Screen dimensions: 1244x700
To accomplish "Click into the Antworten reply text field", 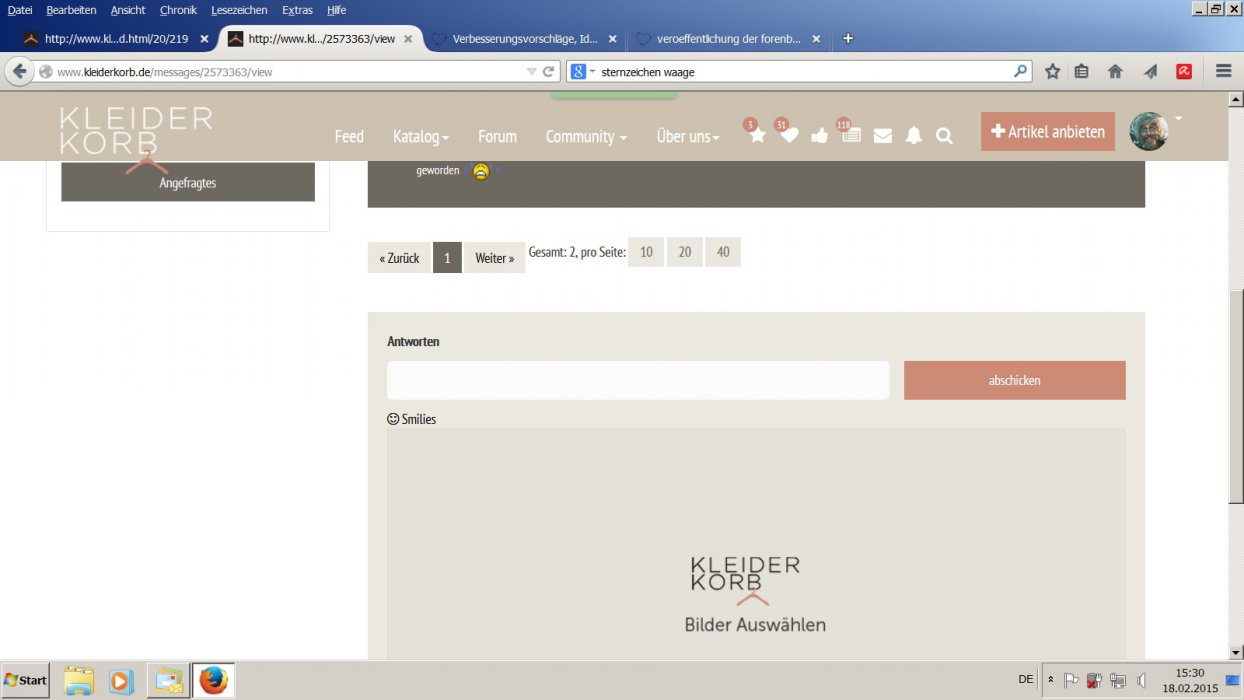I will tap(637, 380).
